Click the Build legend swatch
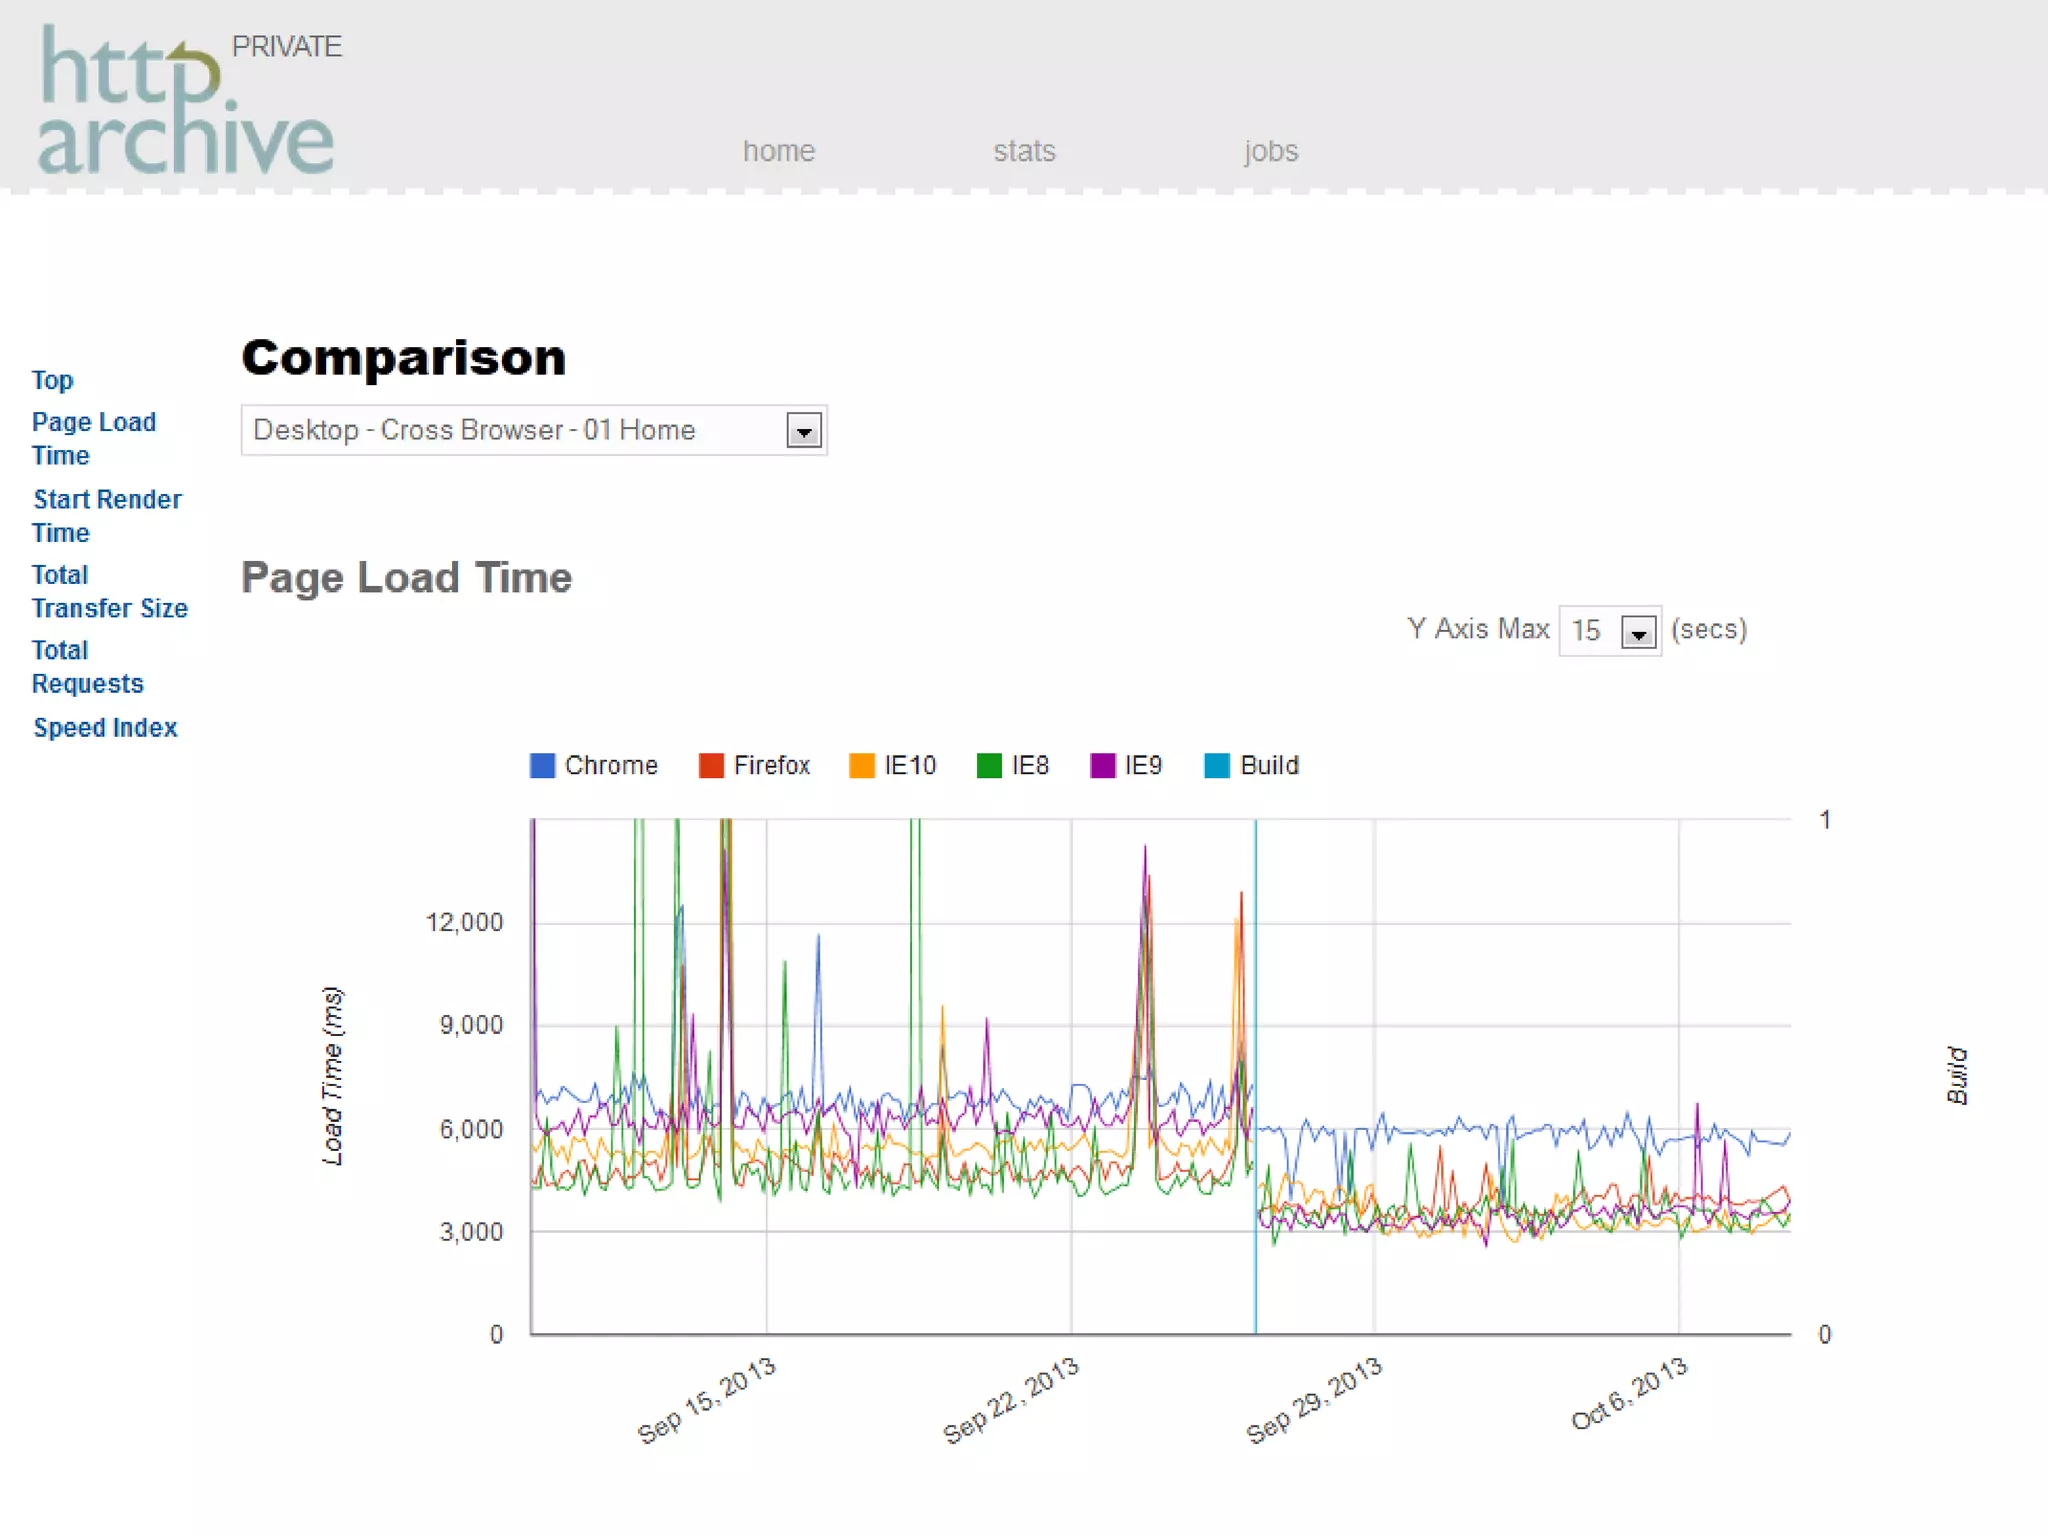Screen dimensions: 2048x1536 pyautogui.click(x=1217, y=766)
